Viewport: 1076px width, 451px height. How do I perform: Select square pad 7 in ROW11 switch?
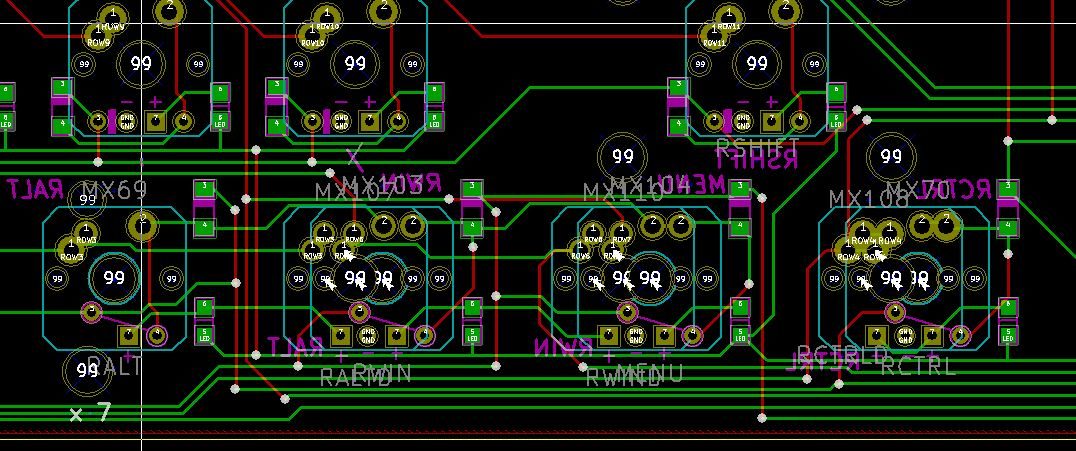coord(771,122)
